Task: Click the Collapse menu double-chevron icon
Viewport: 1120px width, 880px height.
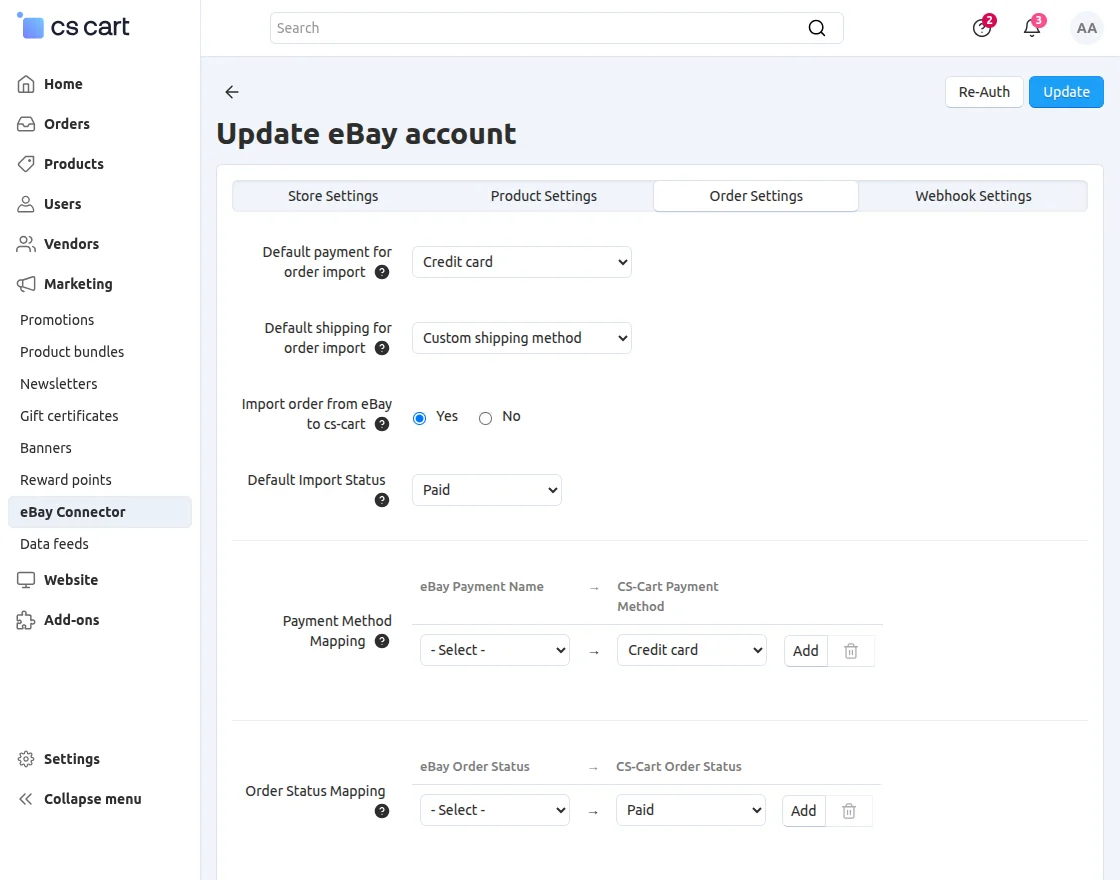Action: click(26, 799)
